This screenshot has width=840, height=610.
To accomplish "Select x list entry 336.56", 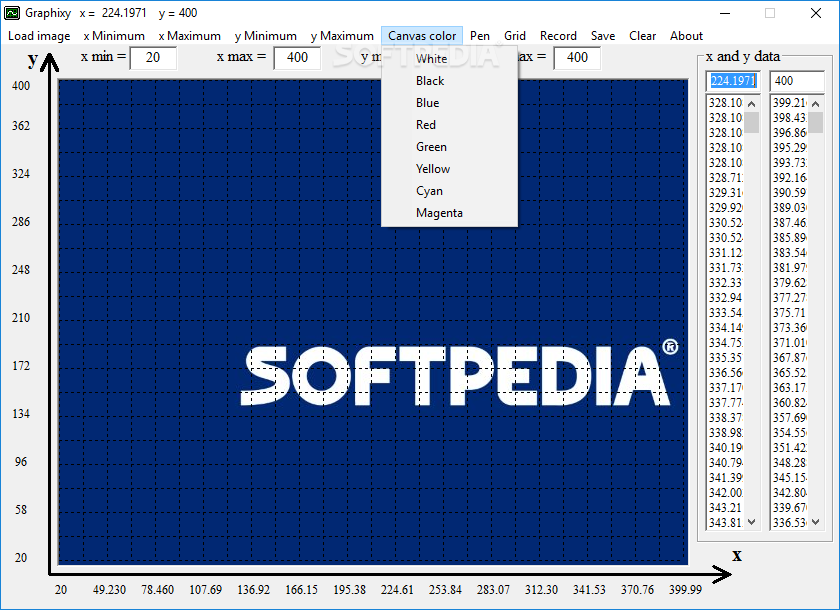I will pyautogui.click(x=725, y=373).
